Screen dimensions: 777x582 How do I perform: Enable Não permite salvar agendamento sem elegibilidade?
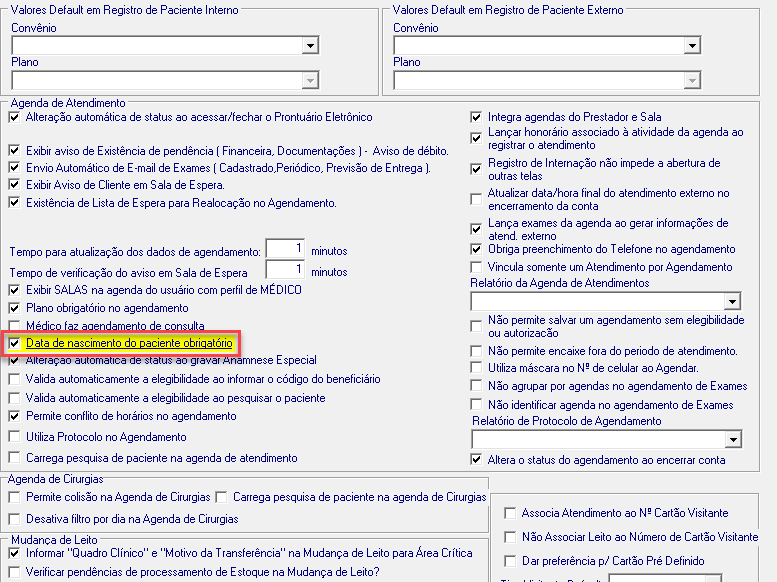(476, 326)
